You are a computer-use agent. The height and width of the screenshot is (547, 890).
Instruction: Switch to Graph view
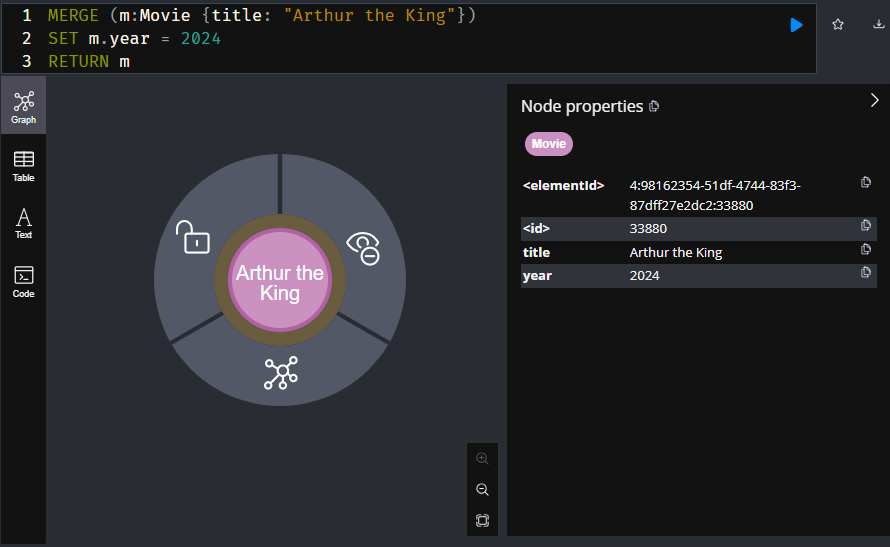point(23,106)
